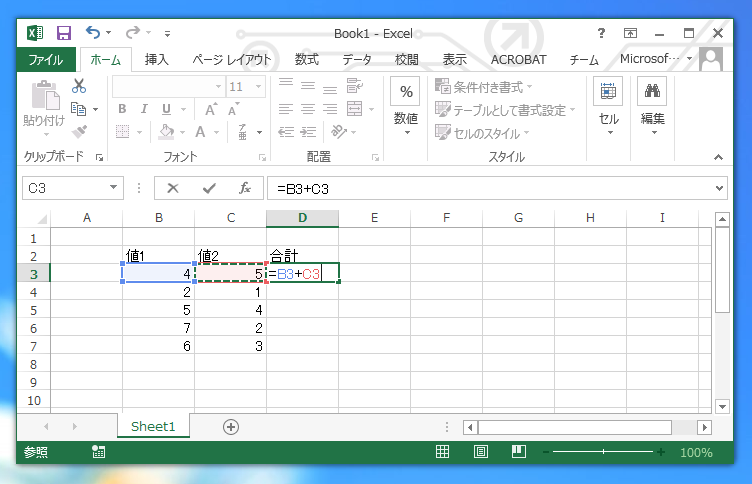Open the font name combo box
The image size is (752, 484).
click(168, 86)
